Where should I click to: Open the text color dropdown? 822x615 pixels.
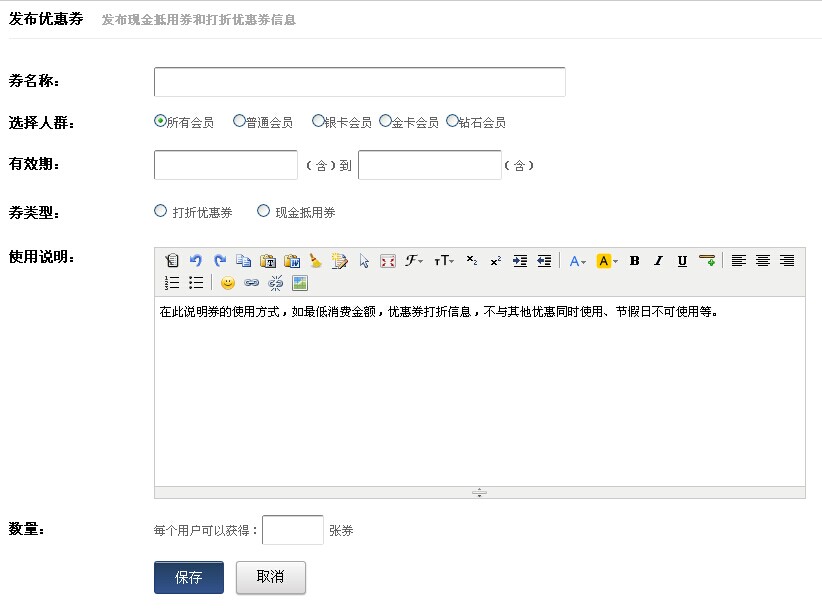(x=578, y=261)
